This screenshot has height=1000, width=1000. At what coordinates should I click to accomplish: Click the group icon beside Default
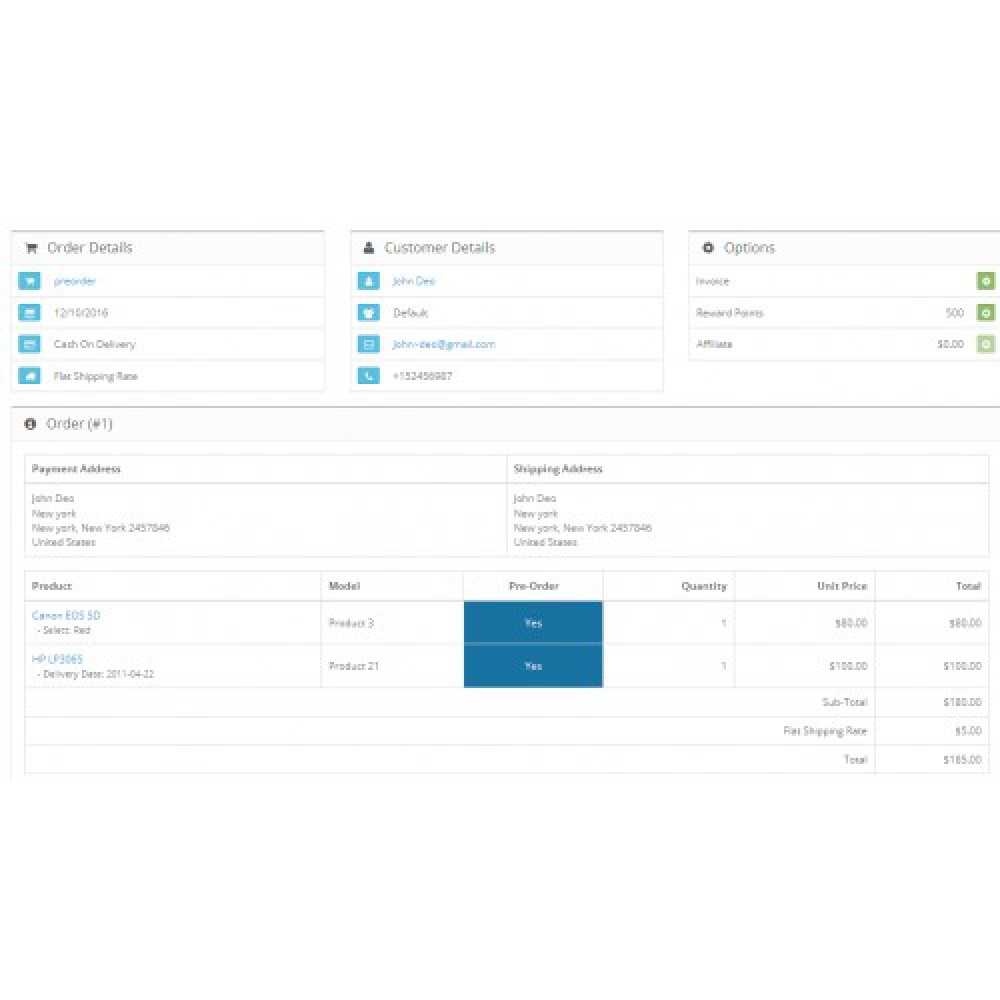coord(369,312)
